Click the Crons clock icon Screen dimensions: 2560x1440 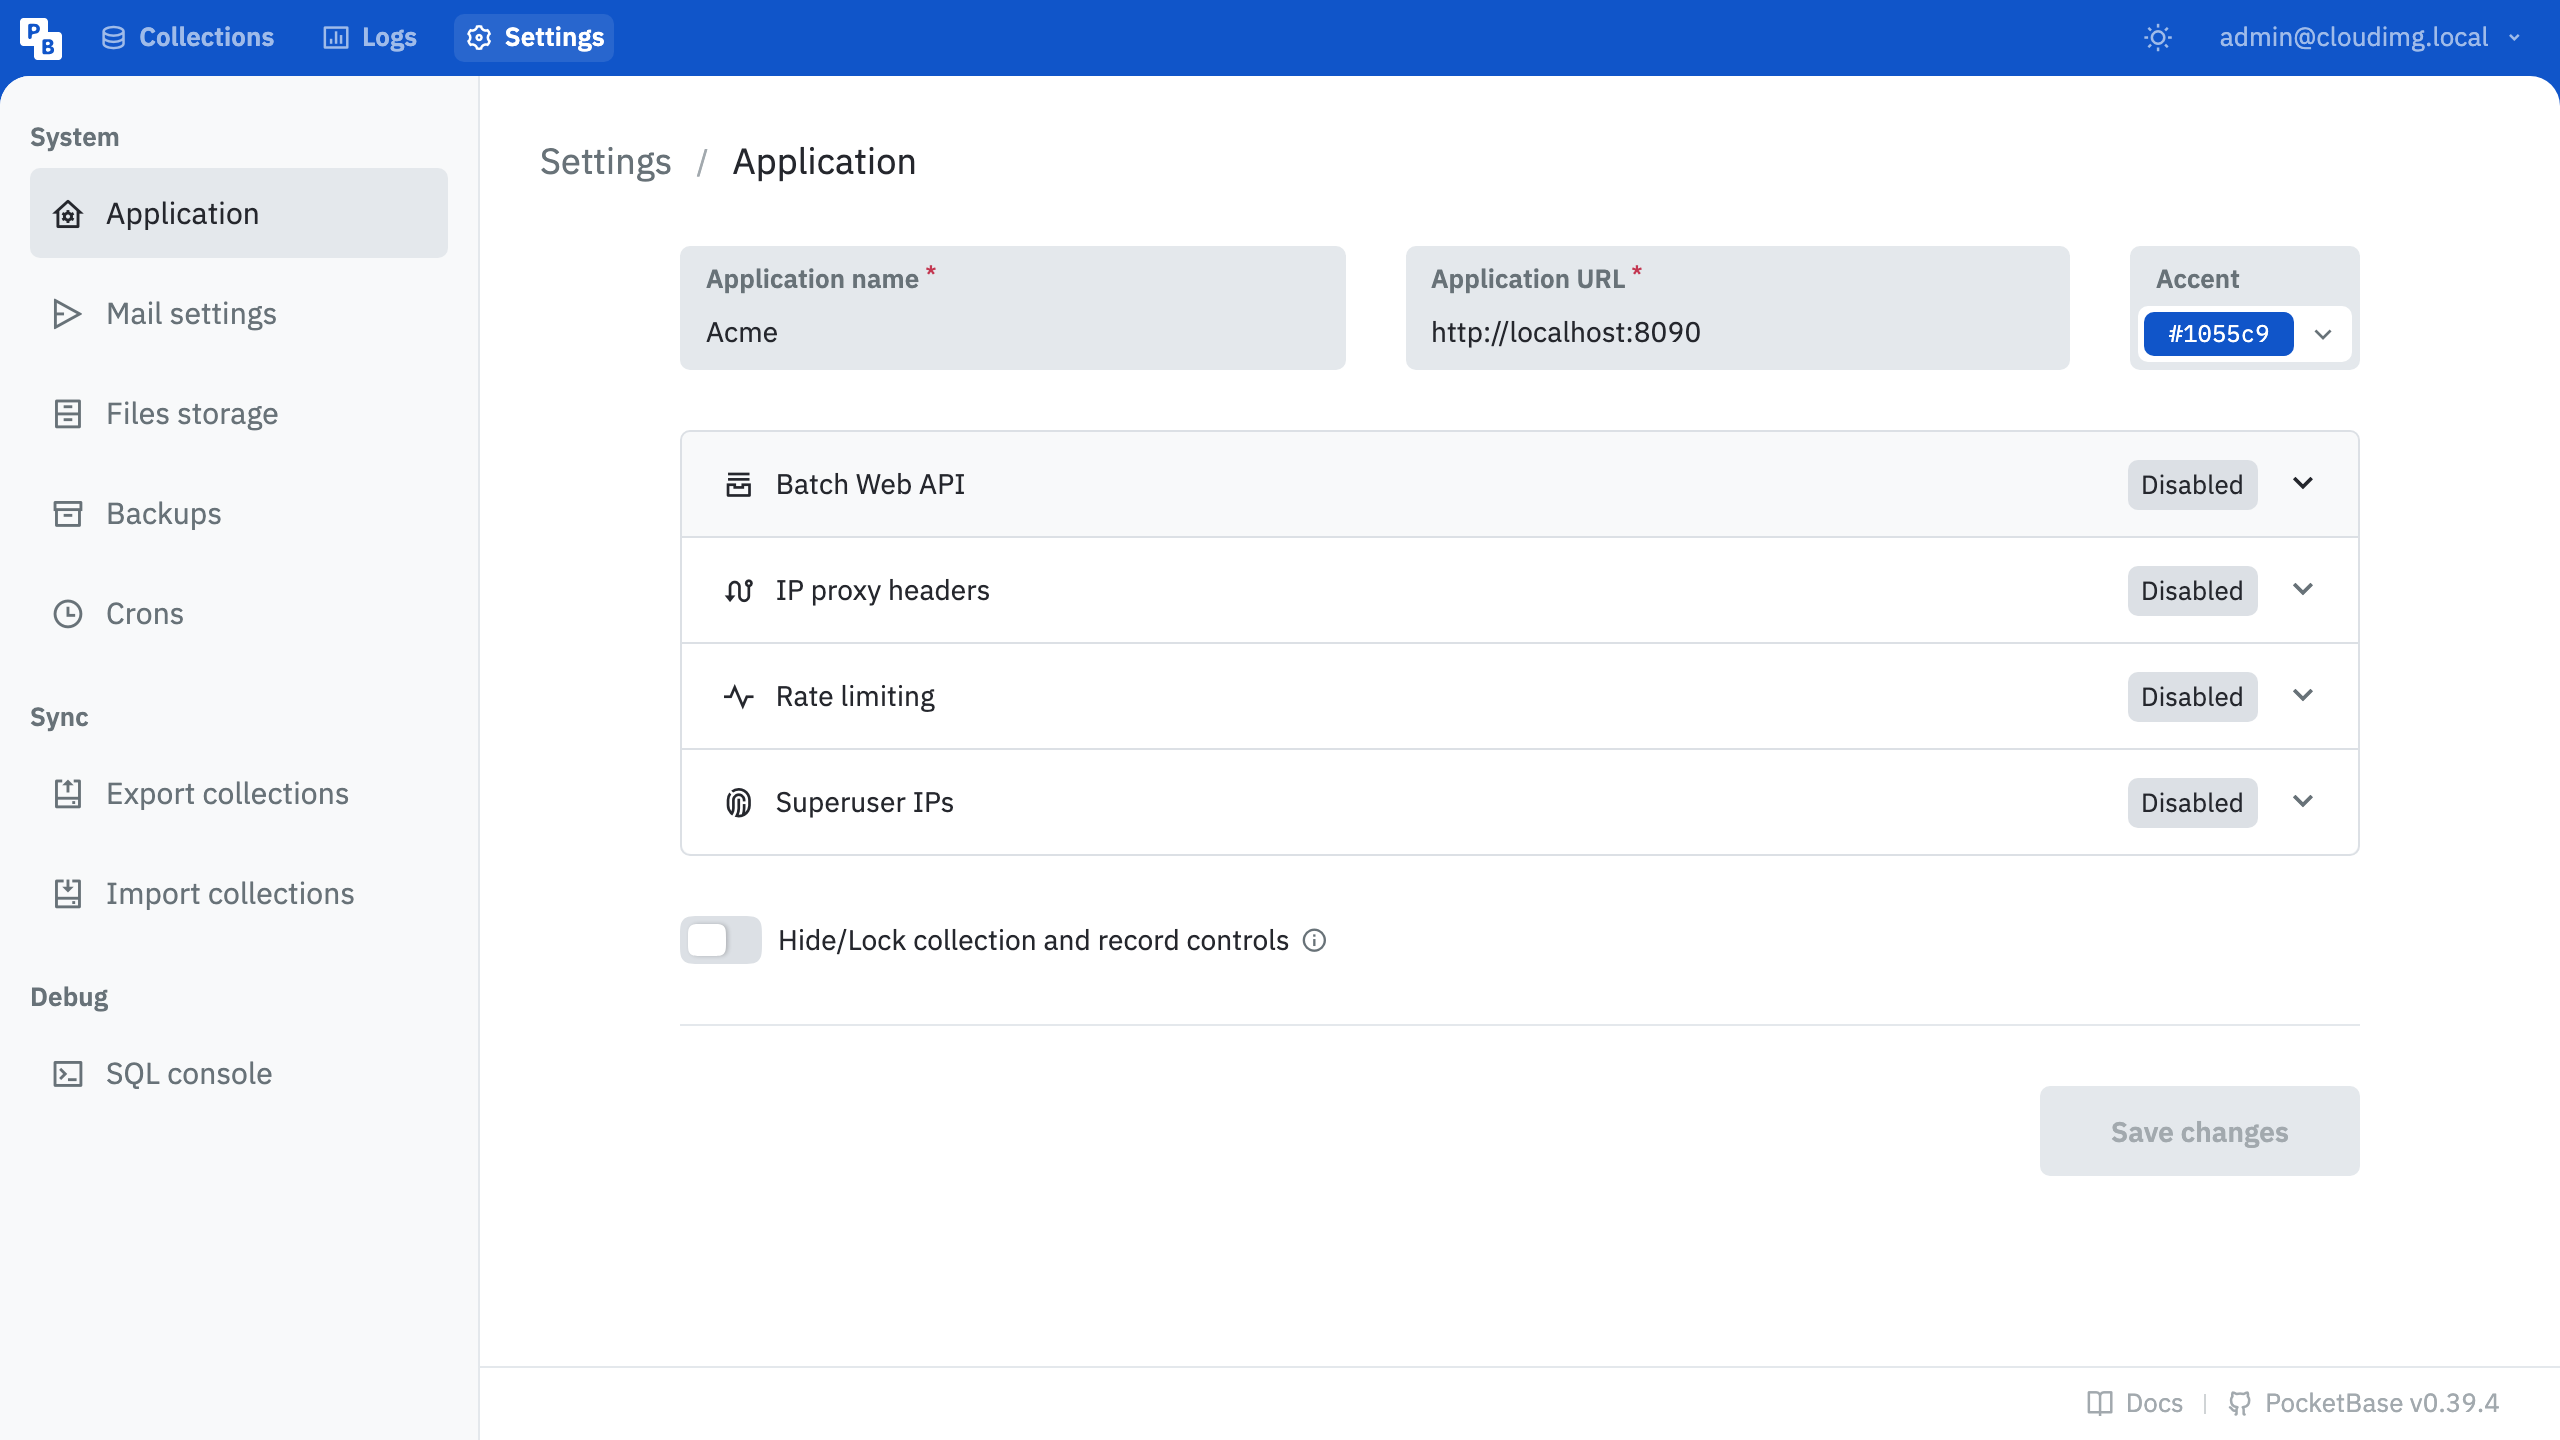(68, 614)
